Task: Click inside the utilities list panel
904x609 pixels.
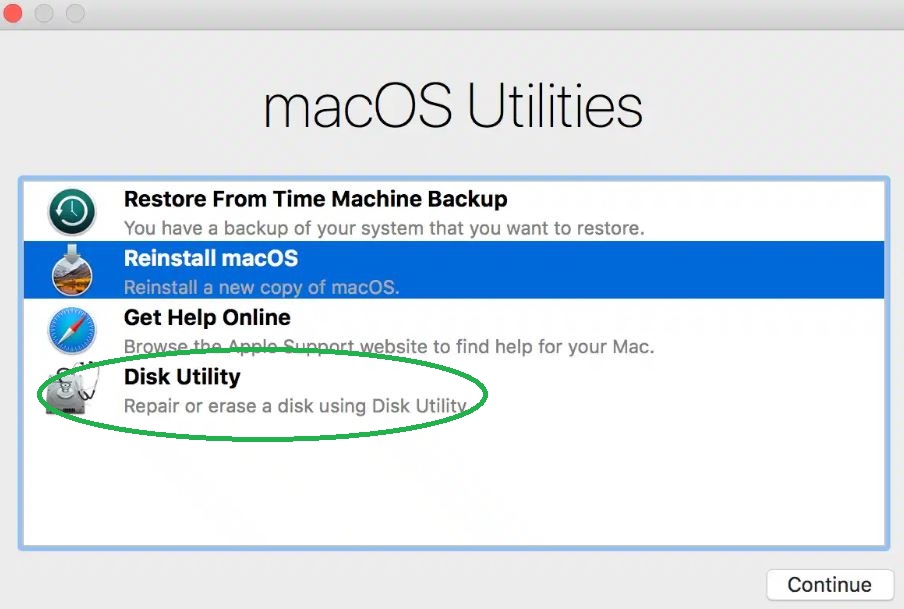Action: [452, 480]
